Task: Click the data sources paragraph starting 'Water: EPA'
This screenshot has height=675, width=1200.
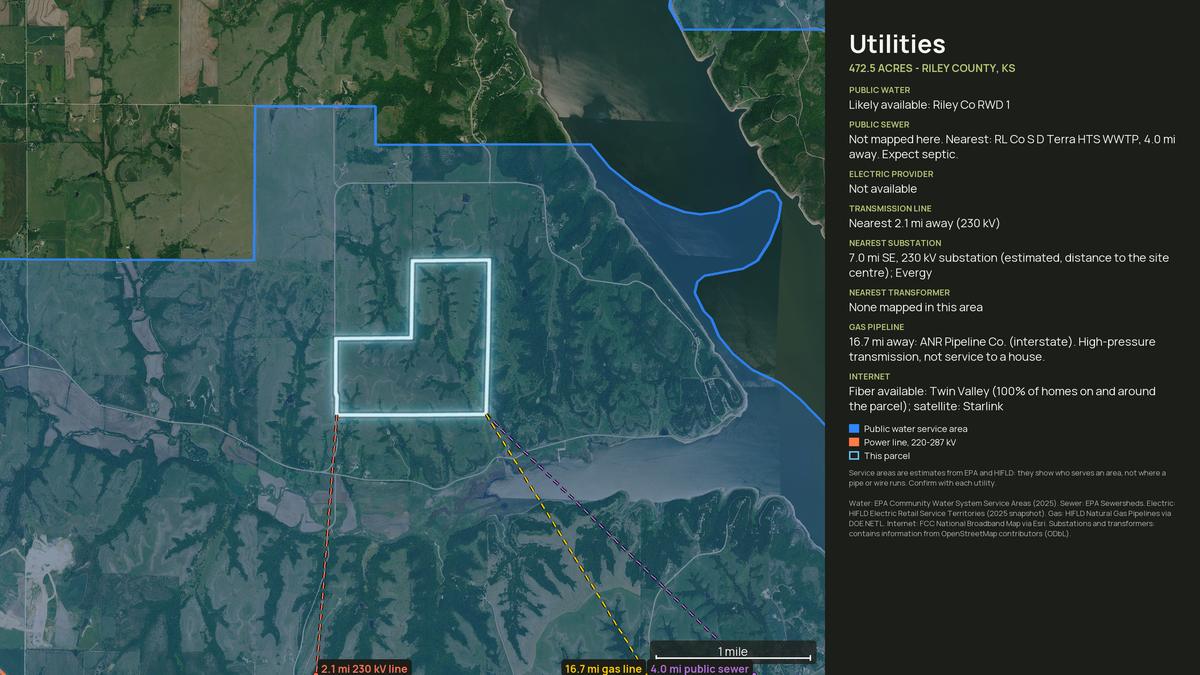Action: click(x=1011, y=518)
